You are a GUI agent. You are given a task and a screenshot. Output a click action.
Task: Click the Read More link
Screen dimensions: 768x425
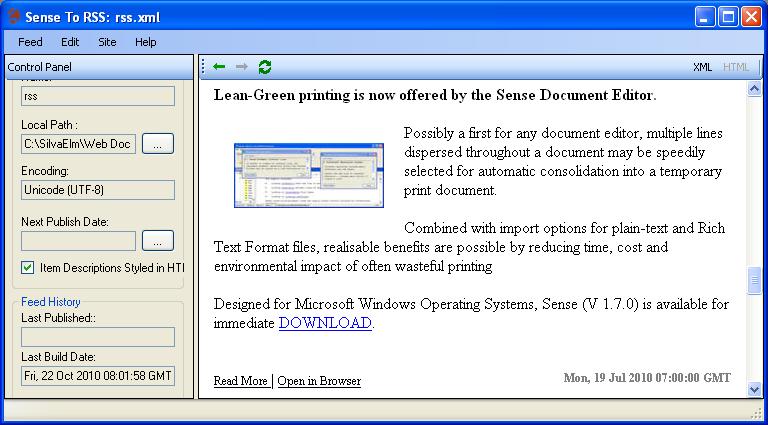click(240, 381)
